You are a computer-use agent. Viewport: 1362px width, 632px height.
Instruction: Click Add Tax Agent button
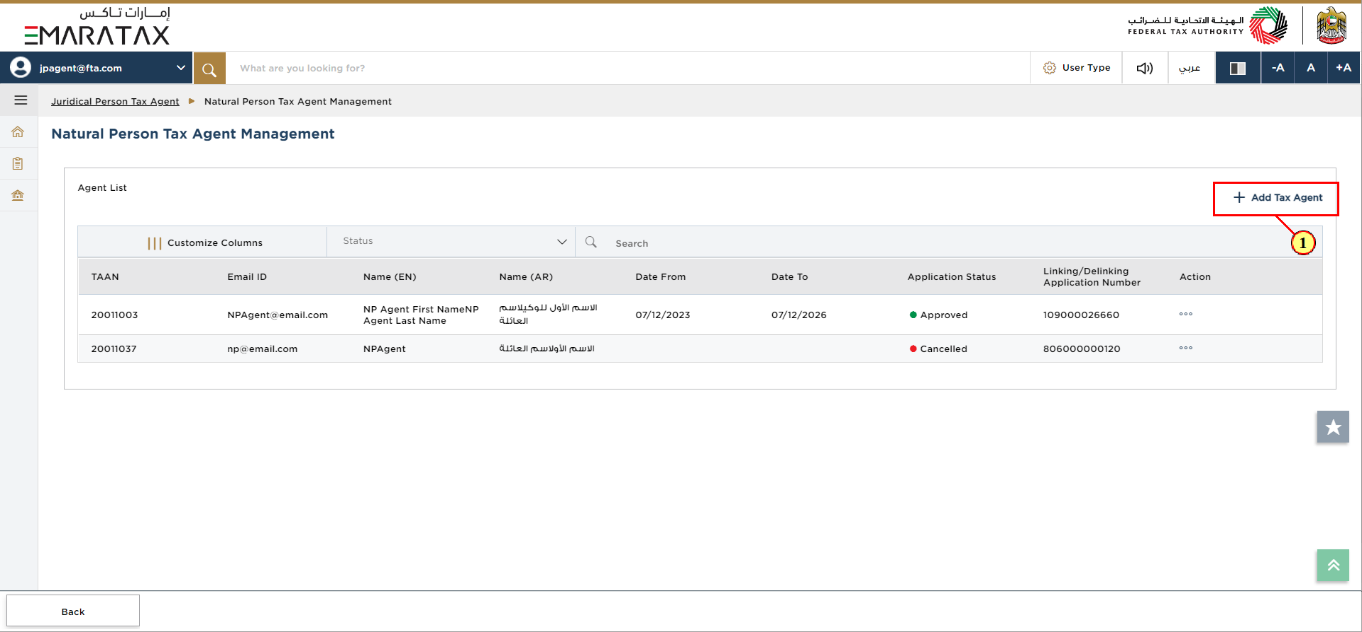click(x=1276, y=198)
